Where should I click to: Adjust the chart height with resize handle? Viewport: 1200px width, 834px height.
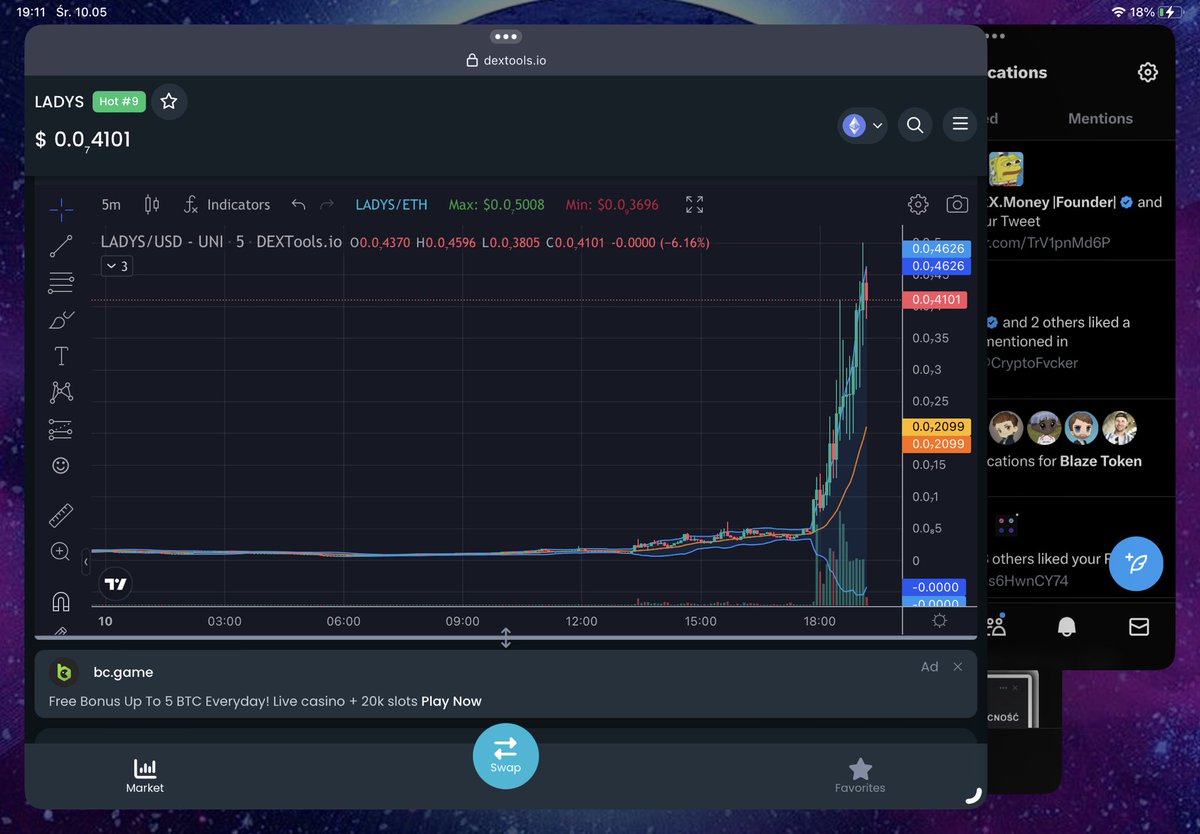point(506,638)
